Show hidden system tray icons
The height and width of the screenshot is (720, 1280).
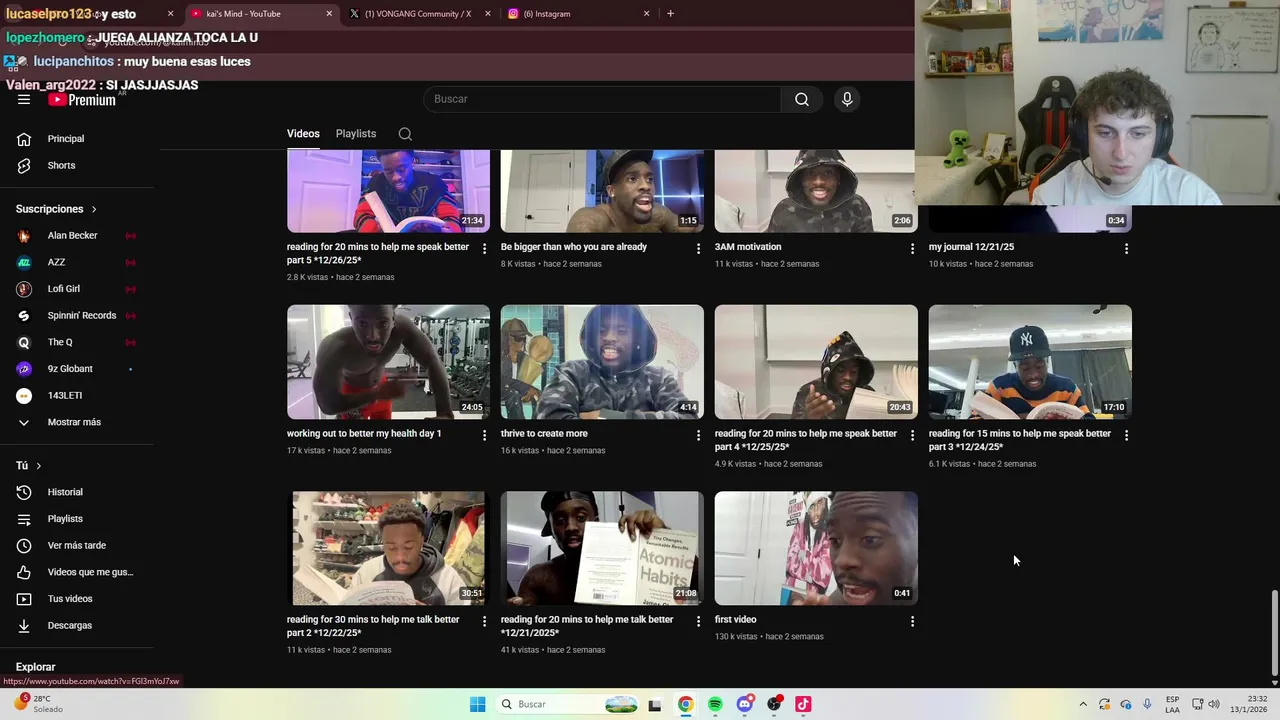pos(1083,704)
